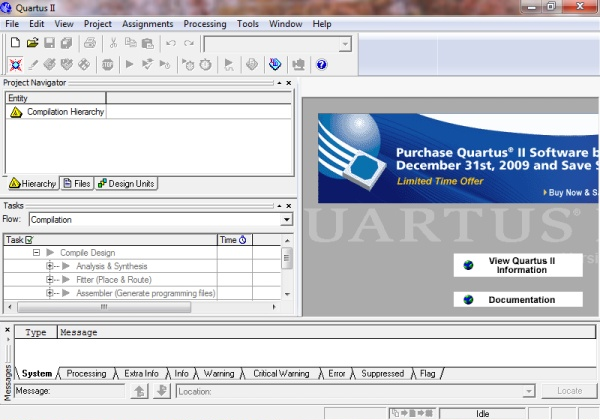
Task: Open the Programmer icon
Action: point(275,64)
